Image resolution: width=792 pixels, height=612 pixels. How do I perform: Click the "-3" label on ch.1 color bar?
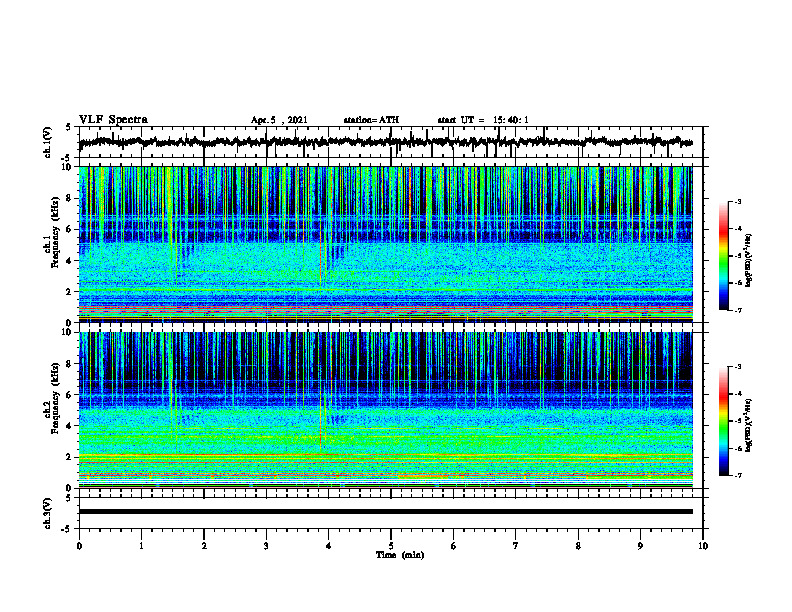[x=737, y=201]
